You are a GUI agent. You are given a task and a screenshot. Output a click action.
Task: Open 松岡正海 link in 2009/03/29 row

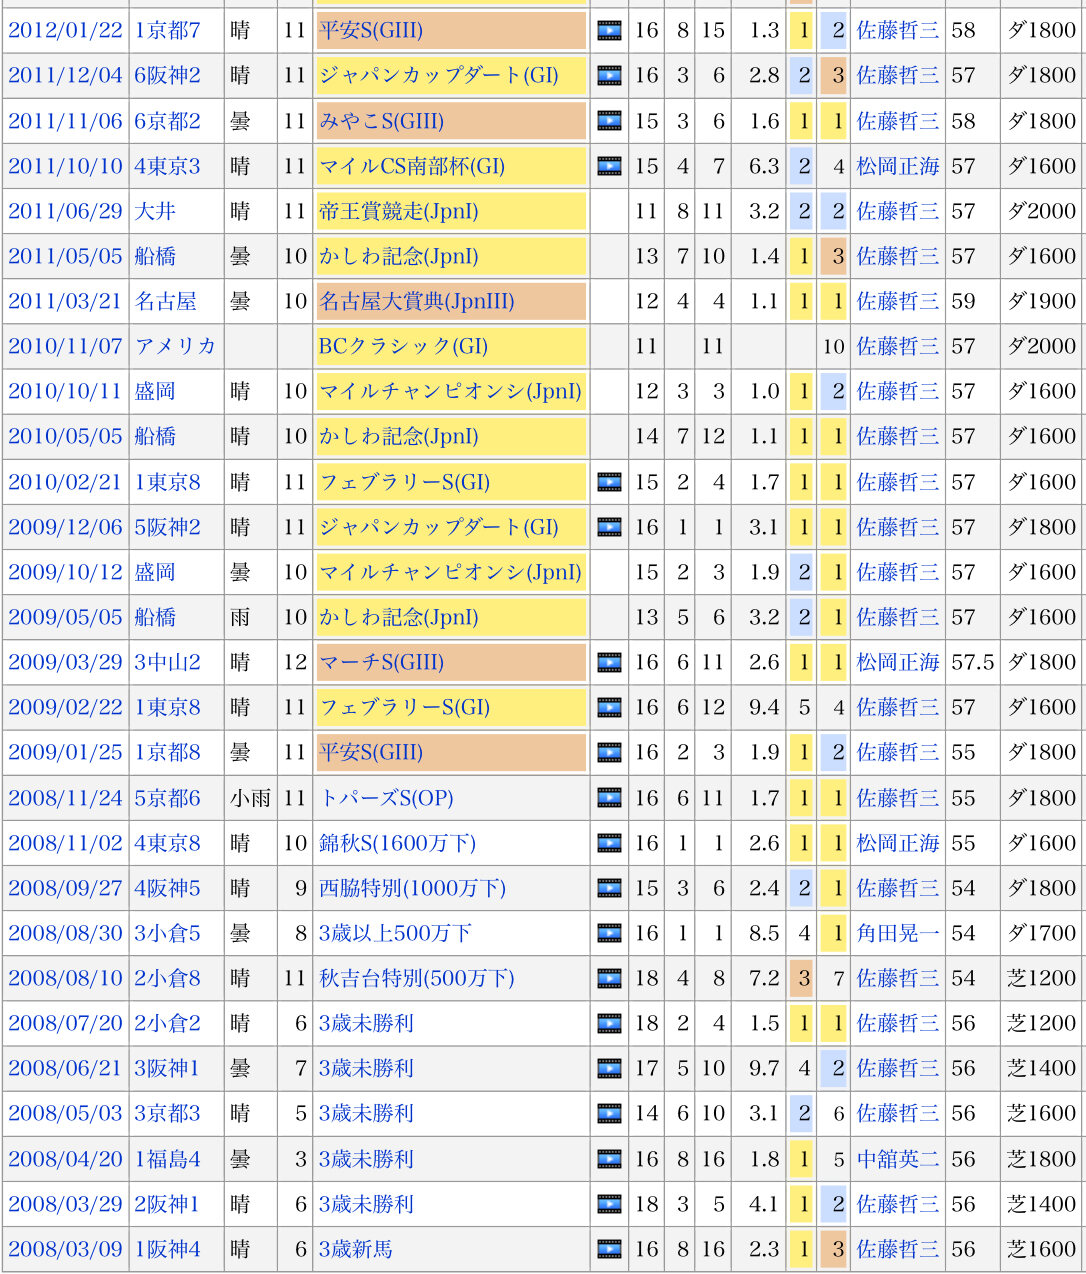[x=897, y=662]
